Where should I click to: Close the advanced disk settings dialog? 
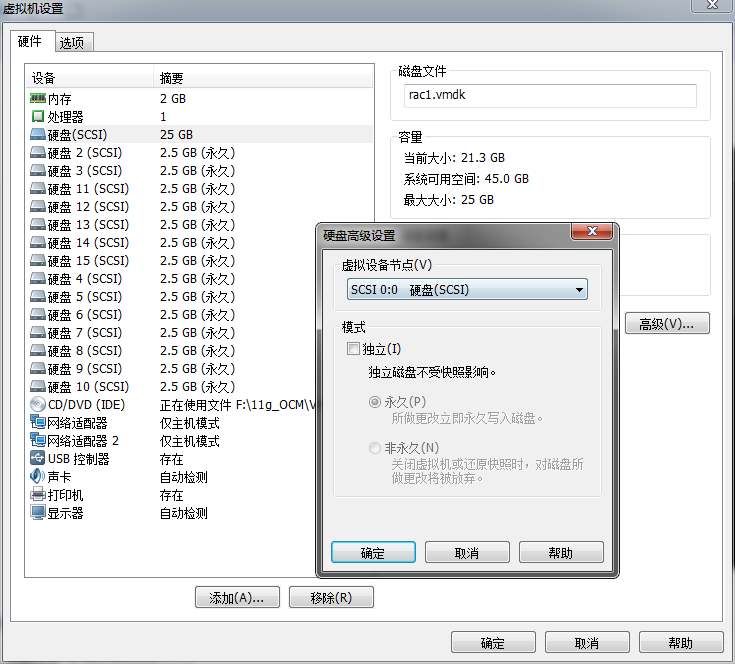(x=593, y=234)
